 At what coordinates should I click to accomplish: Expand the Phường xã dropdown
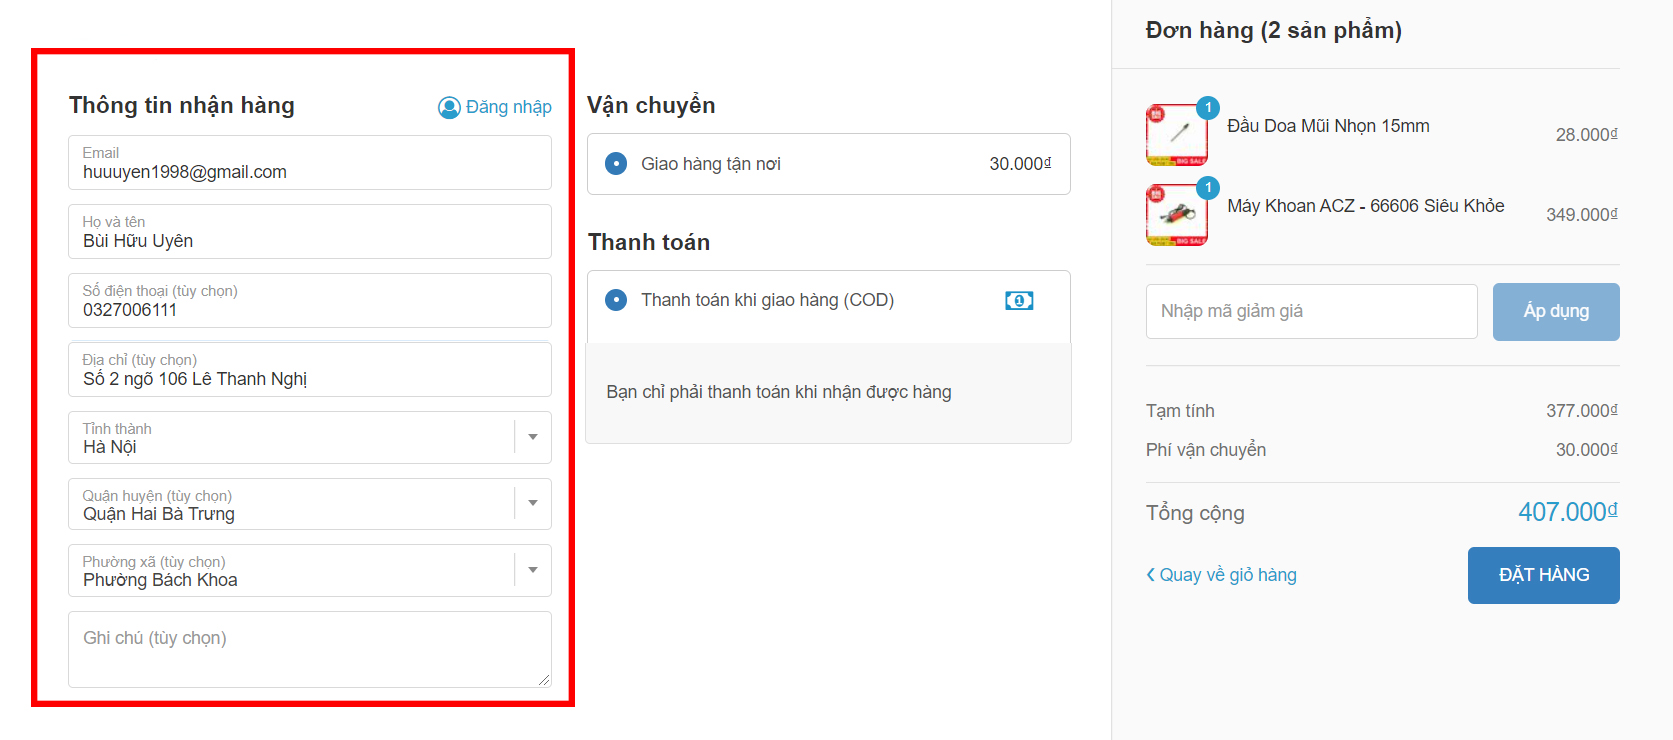tap(533, 570)
